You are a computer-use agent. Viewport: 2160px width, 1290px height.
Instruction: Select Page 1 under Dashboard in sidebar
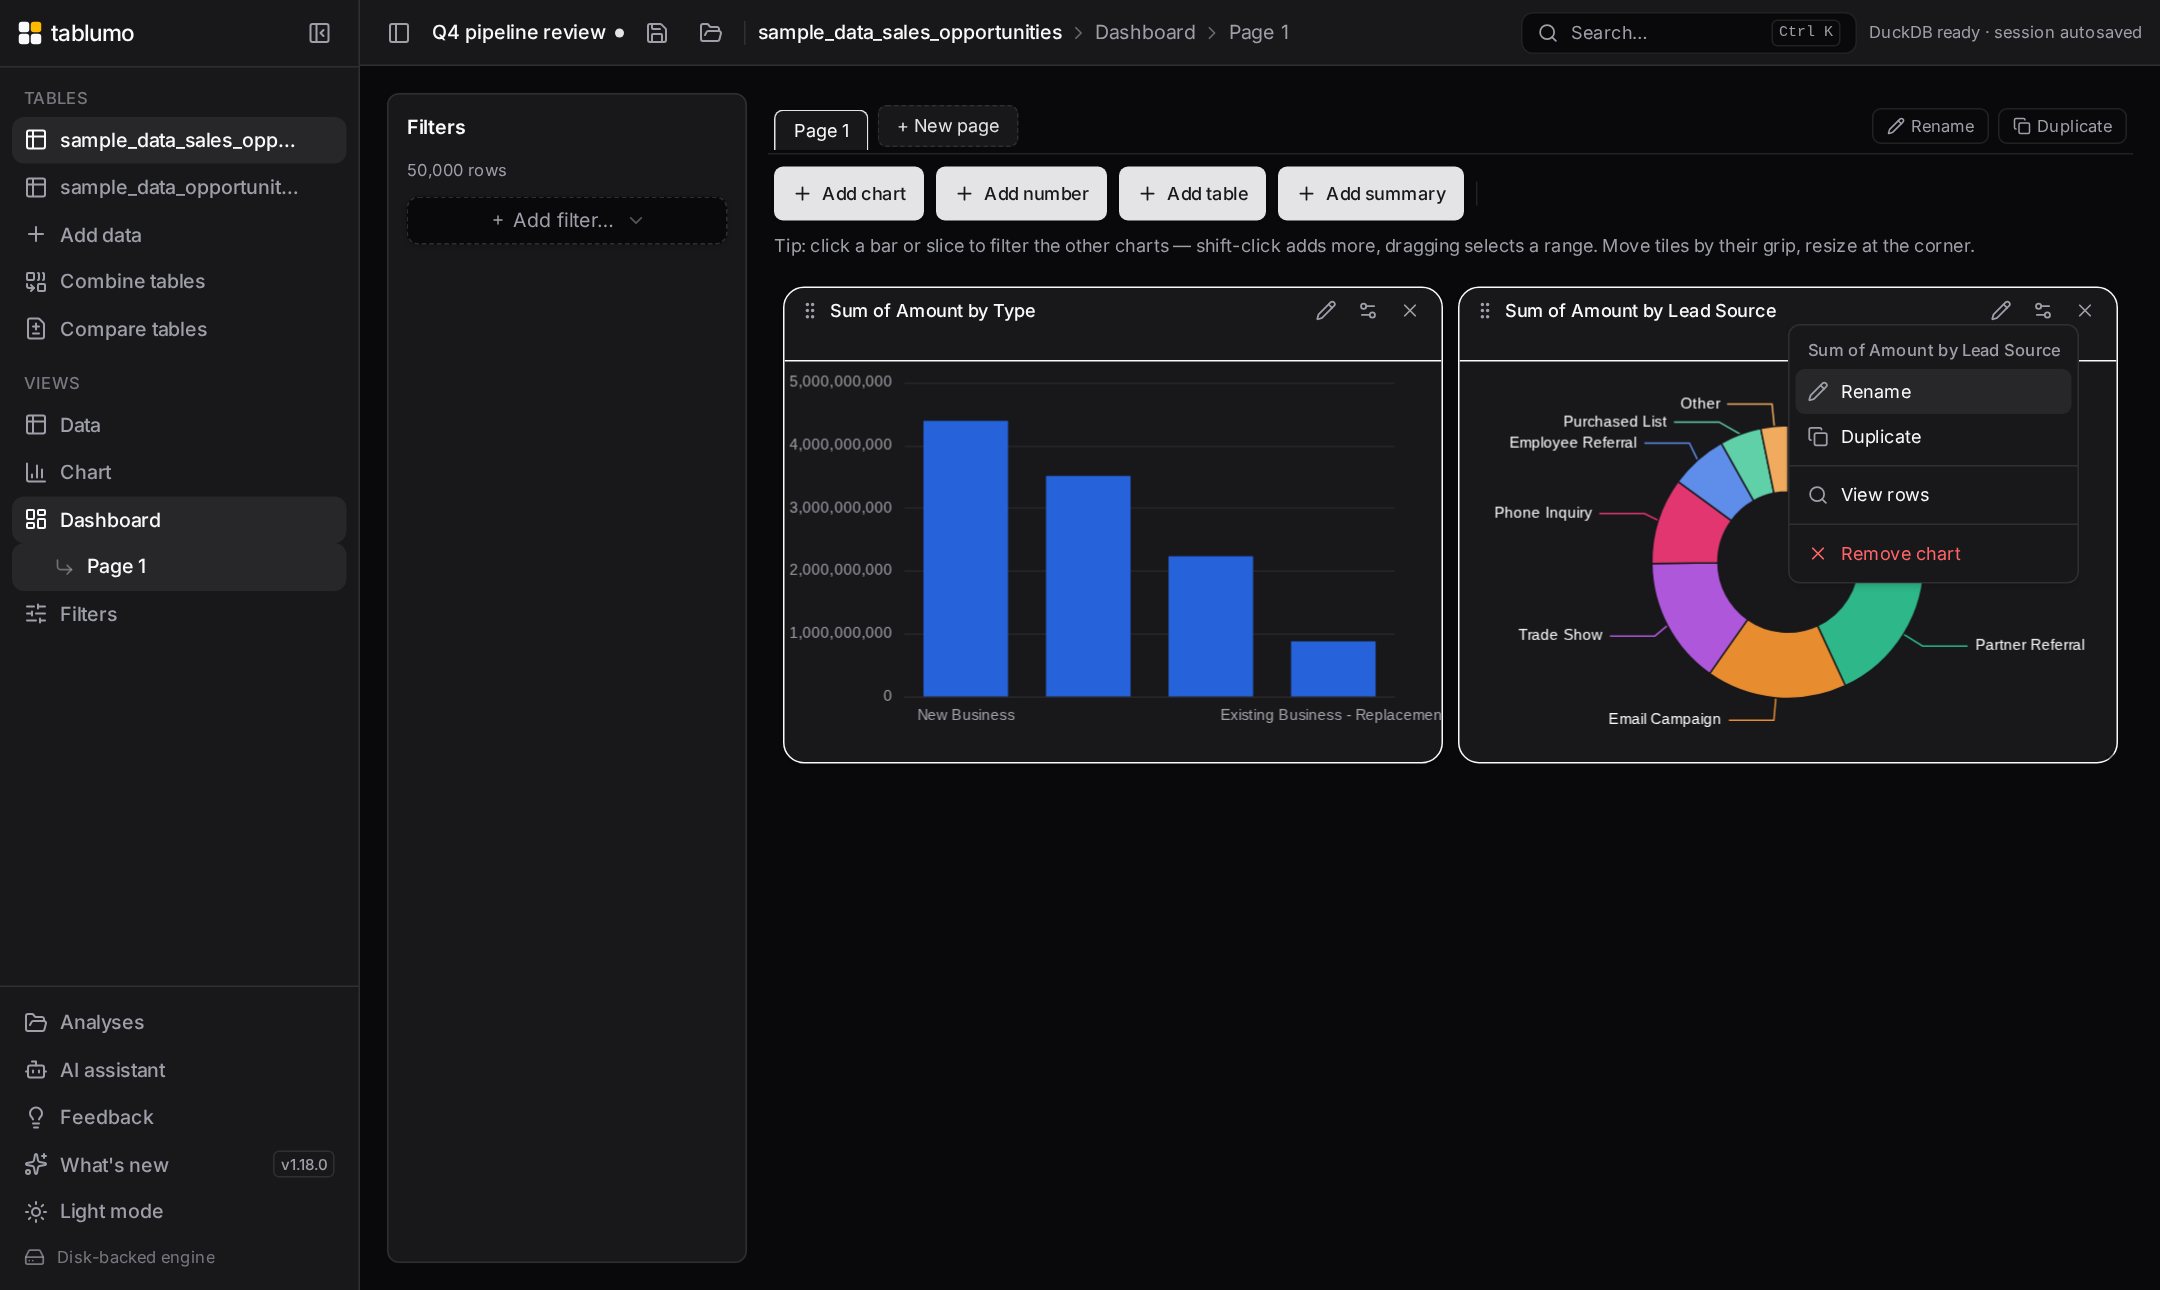coord(179,567)
